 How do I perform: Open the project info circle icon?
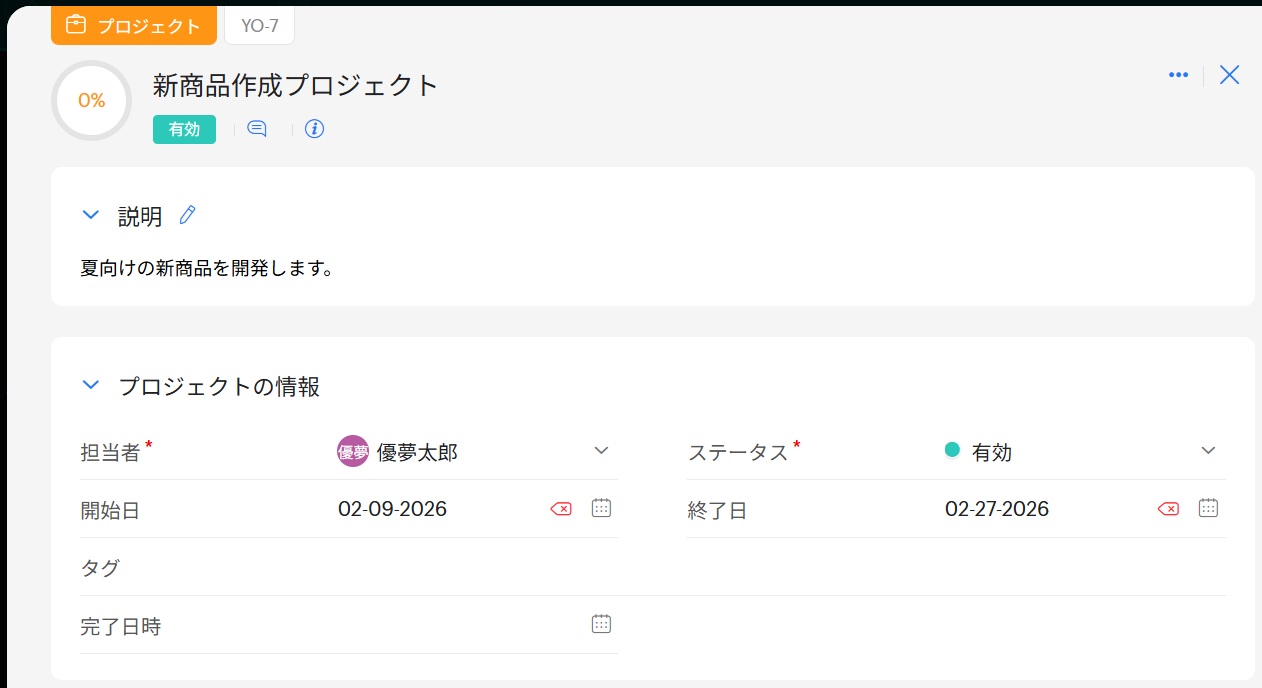(x=315, y=129)
